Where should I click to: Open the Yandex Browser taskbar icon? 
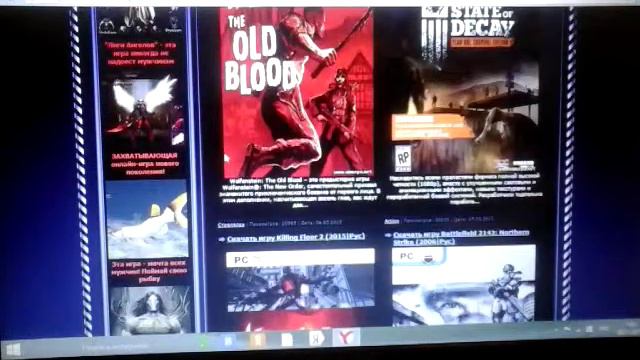pyautogui.click(x=347, y=338)
